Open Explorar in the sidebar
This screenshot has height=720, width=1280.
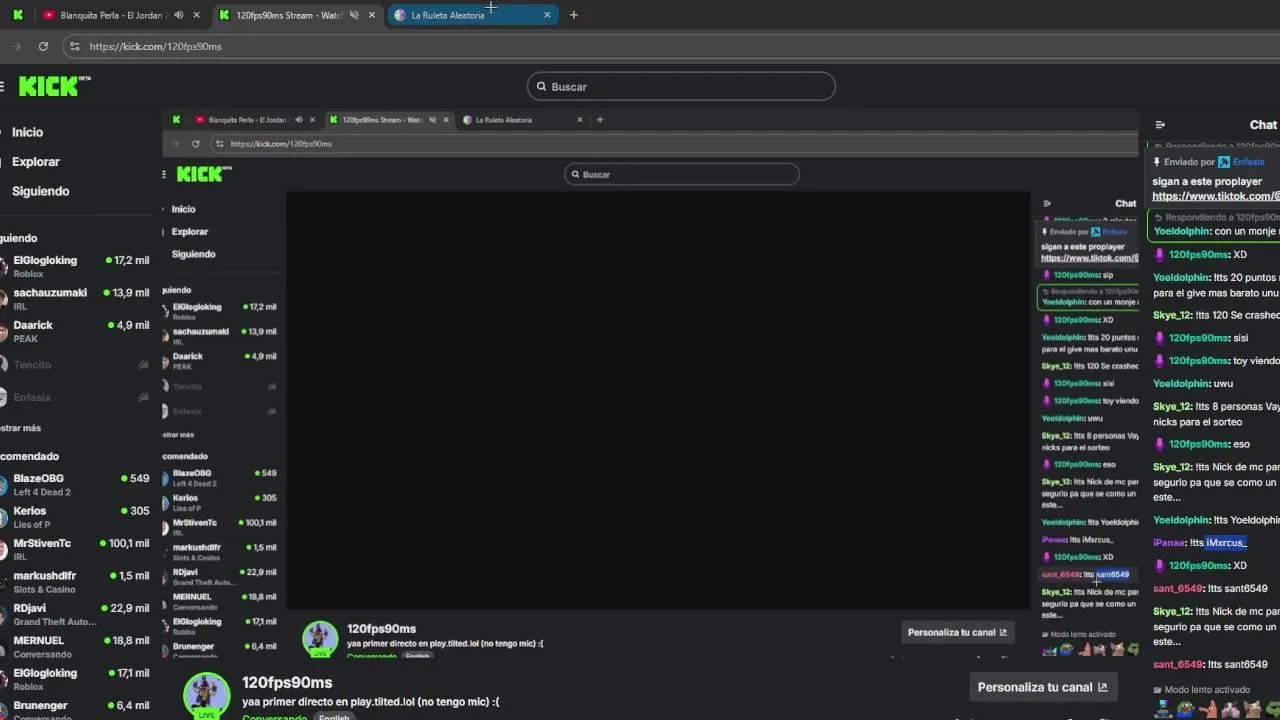coord(36,161)
